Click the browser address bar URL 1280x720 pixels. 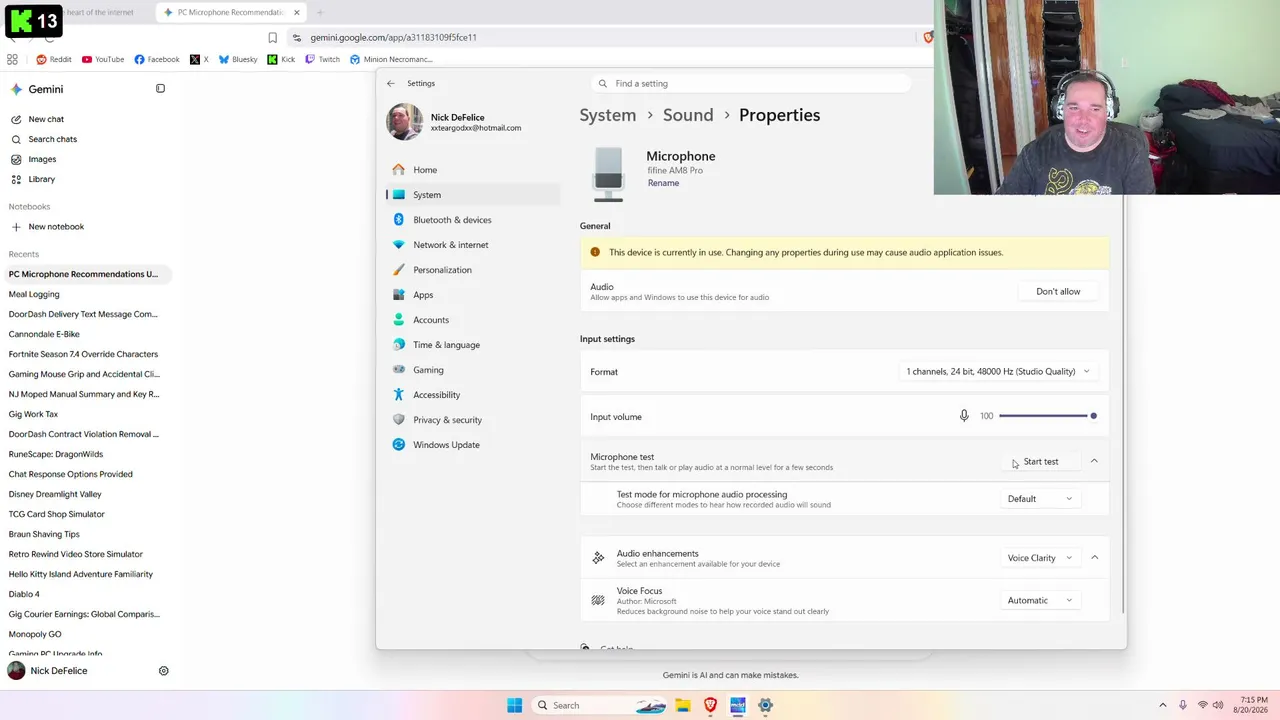[x=393, y=38]
